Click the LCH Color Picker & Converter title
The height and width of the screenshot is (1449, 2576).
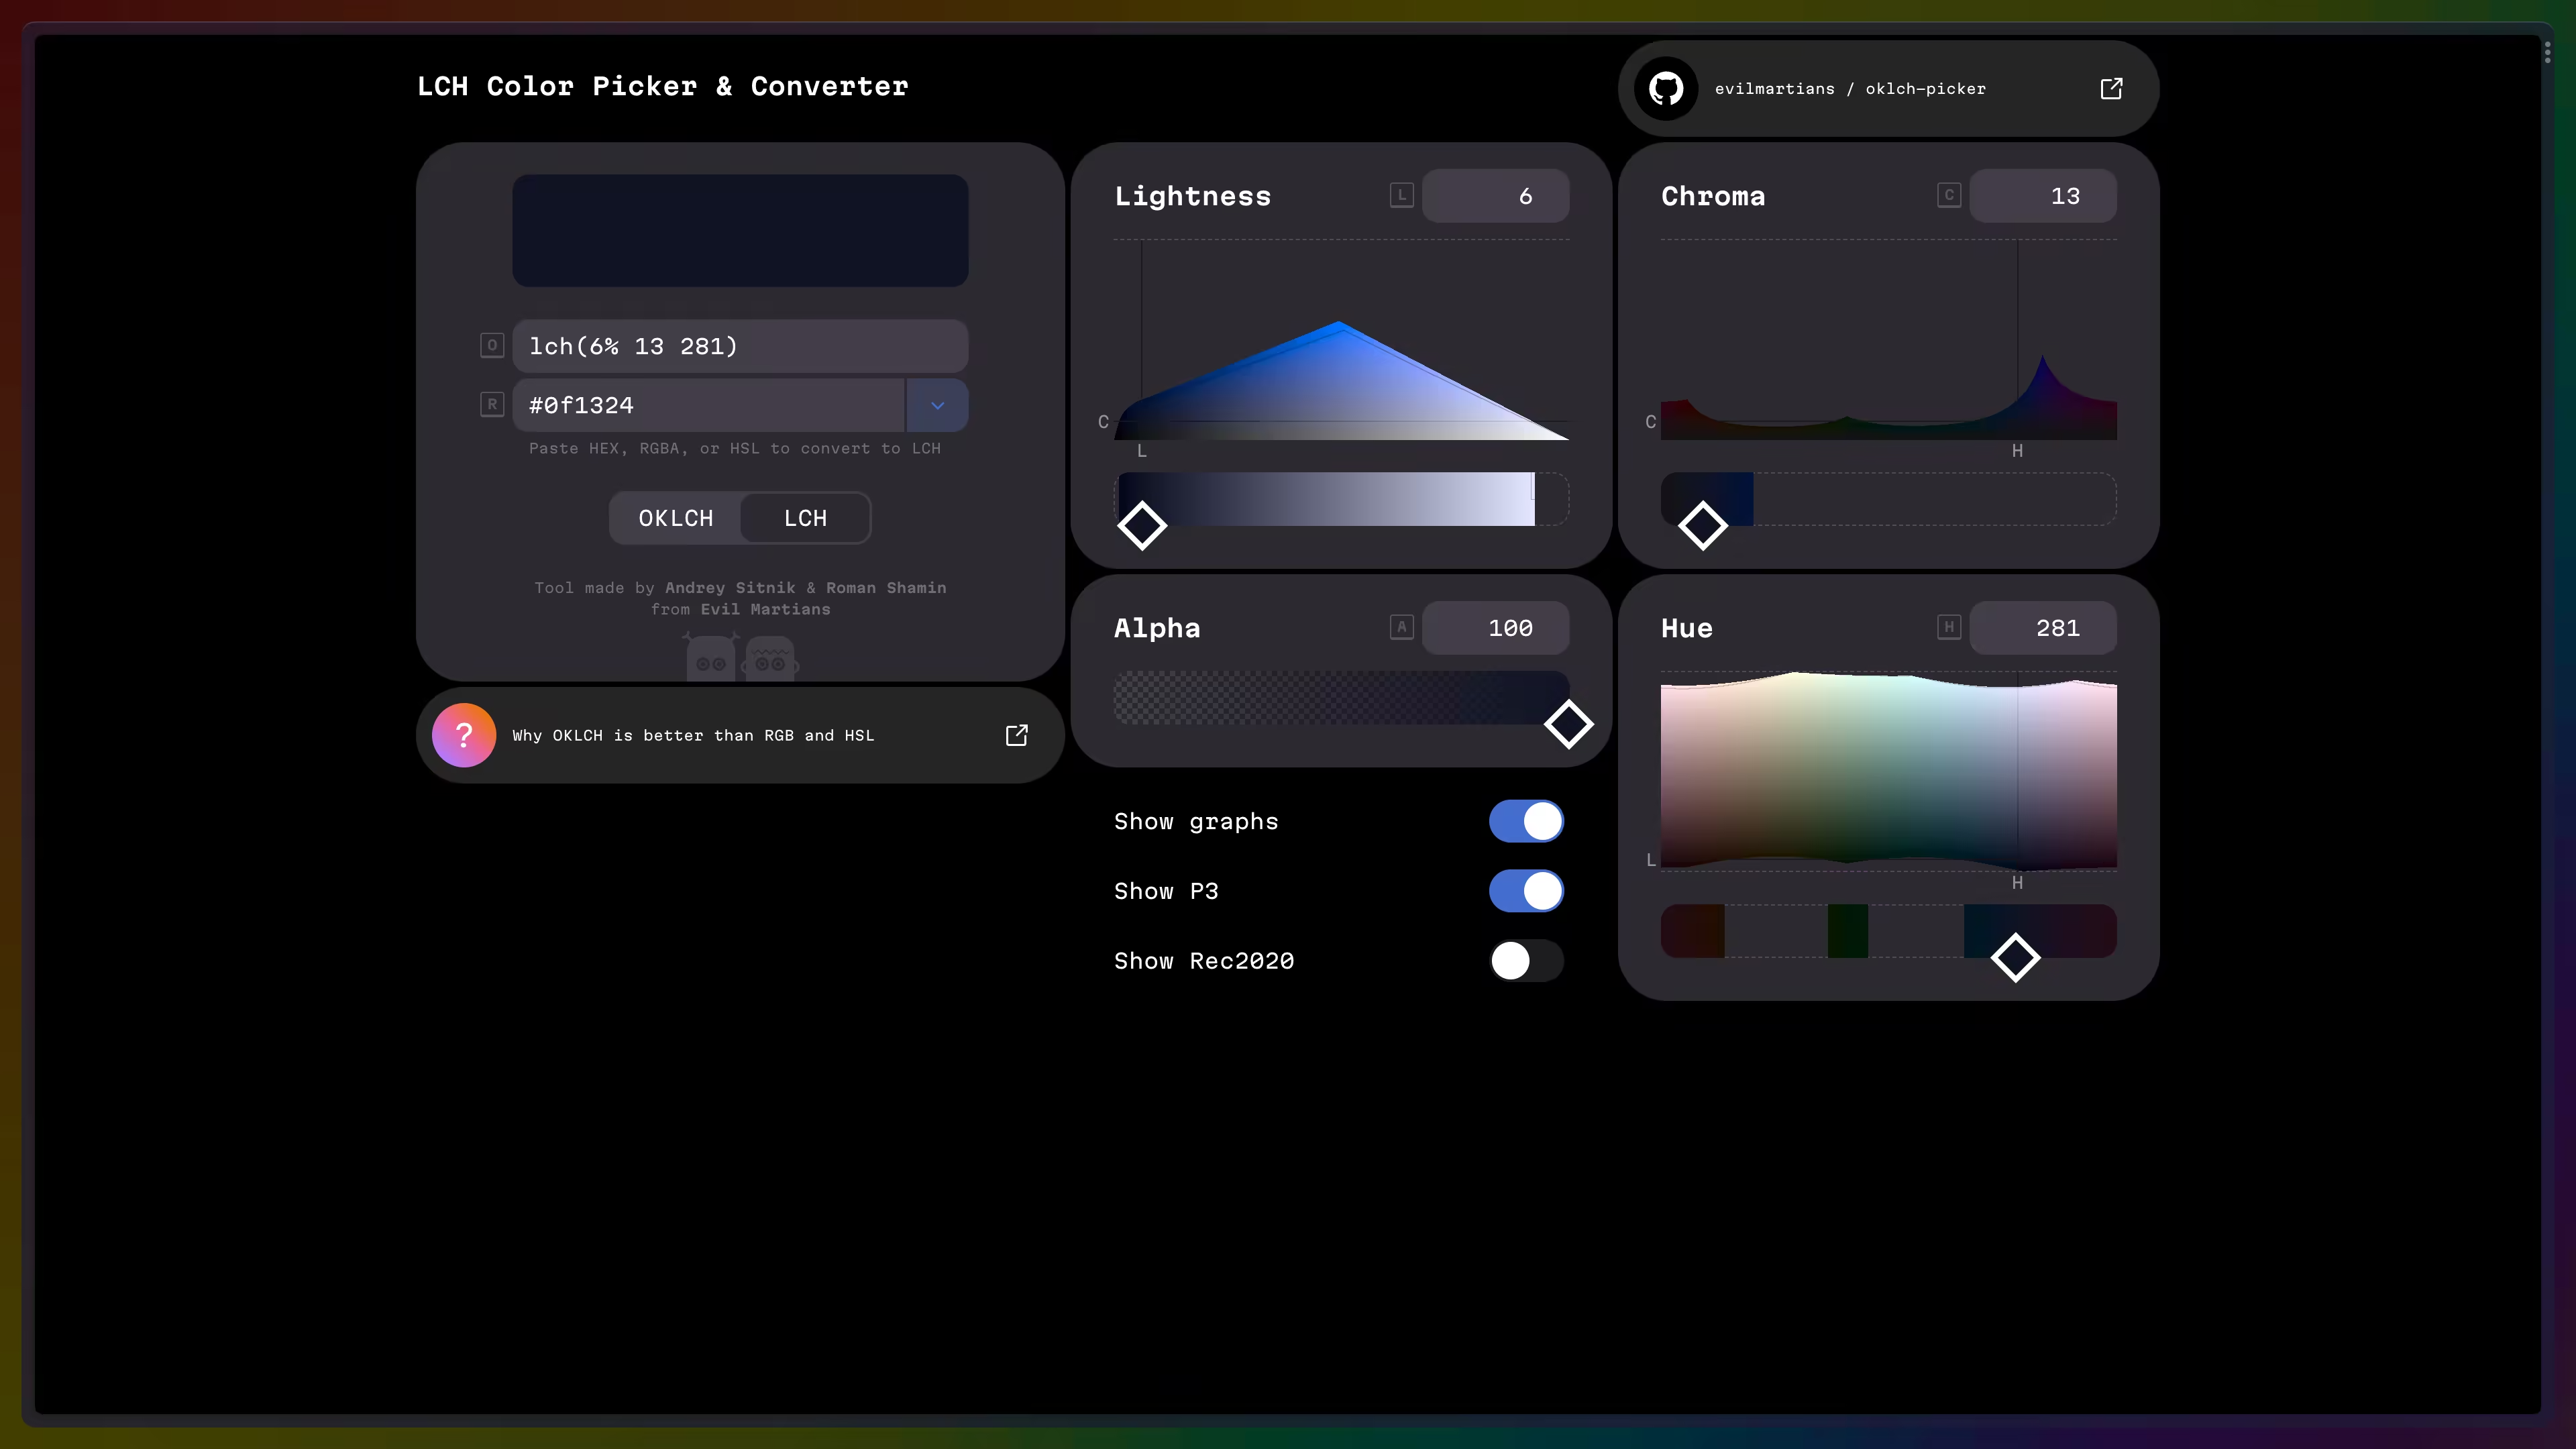662,86
